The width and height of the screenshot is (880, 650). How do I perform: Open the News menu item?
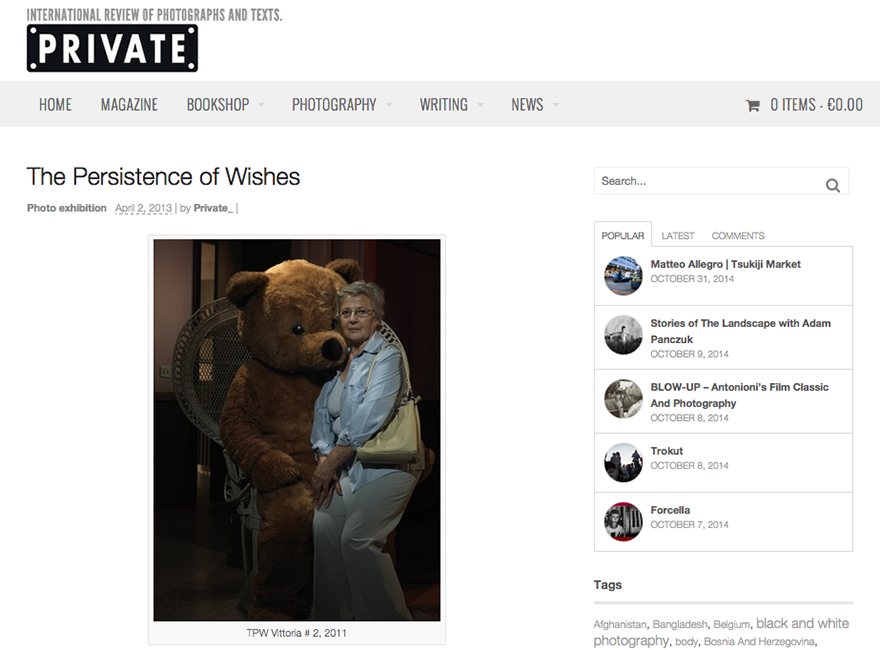527,105
